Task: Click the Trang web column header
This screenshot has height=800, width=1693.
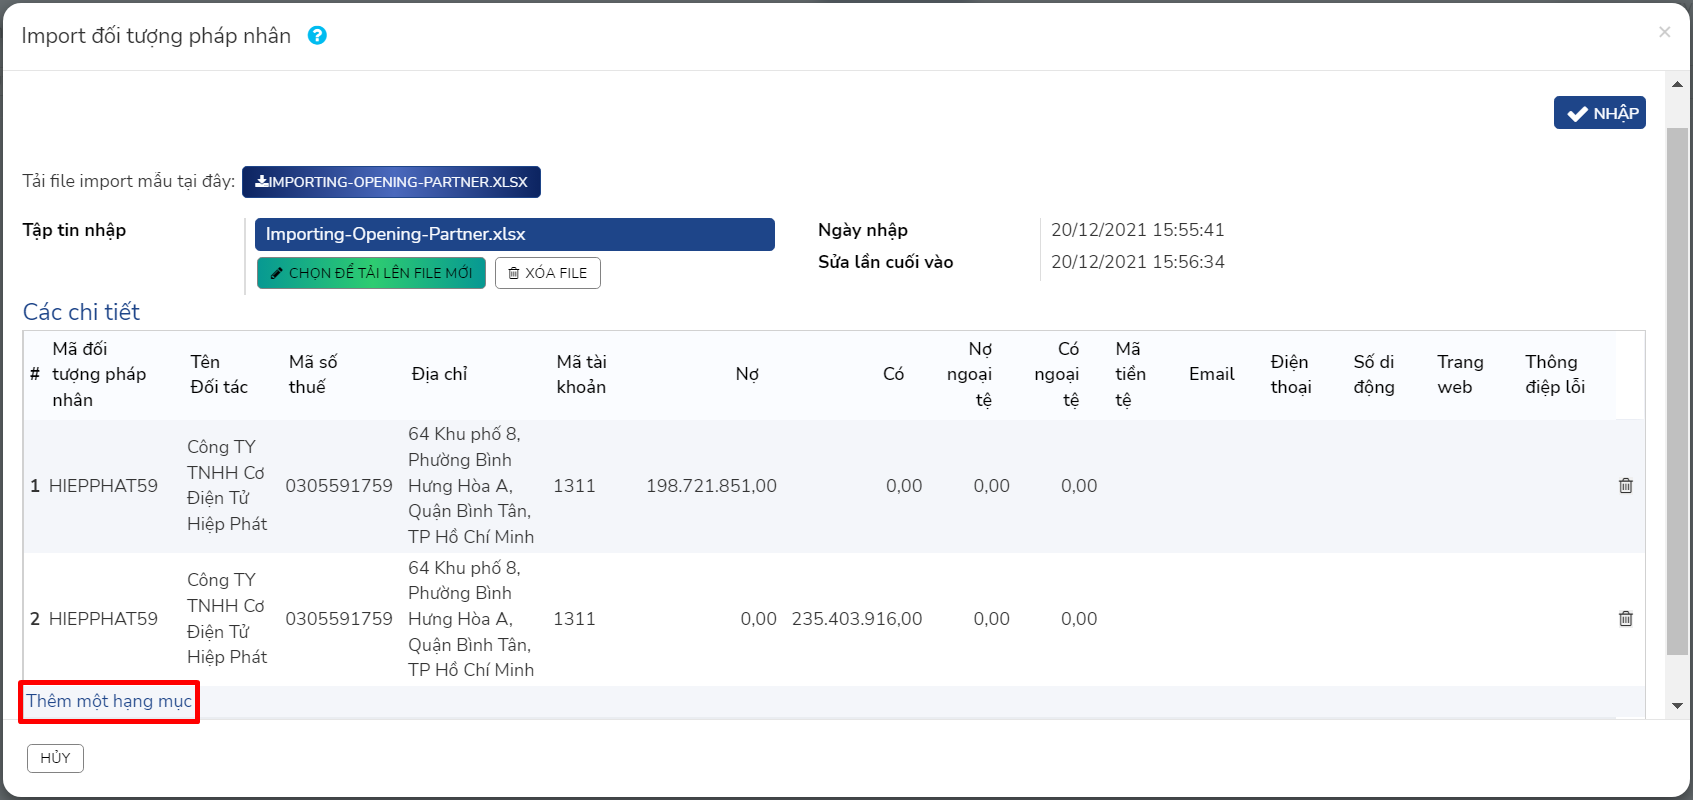Action: click(1460, 374)
